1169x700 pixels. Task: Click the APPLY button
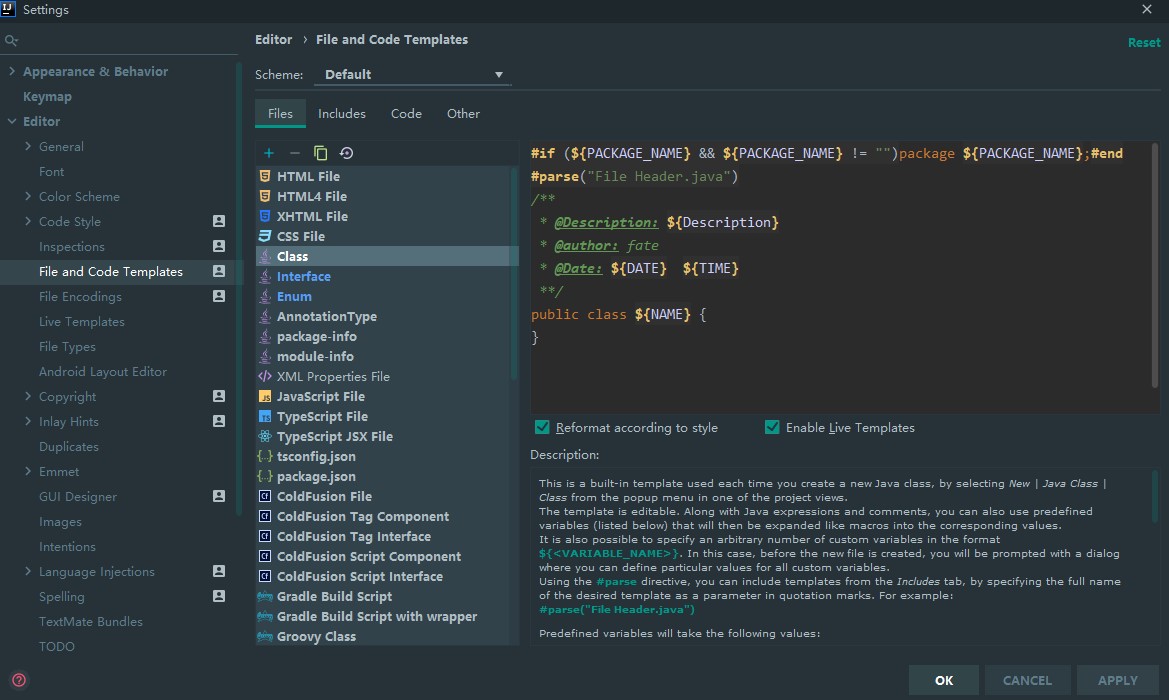coord(1118,680)
